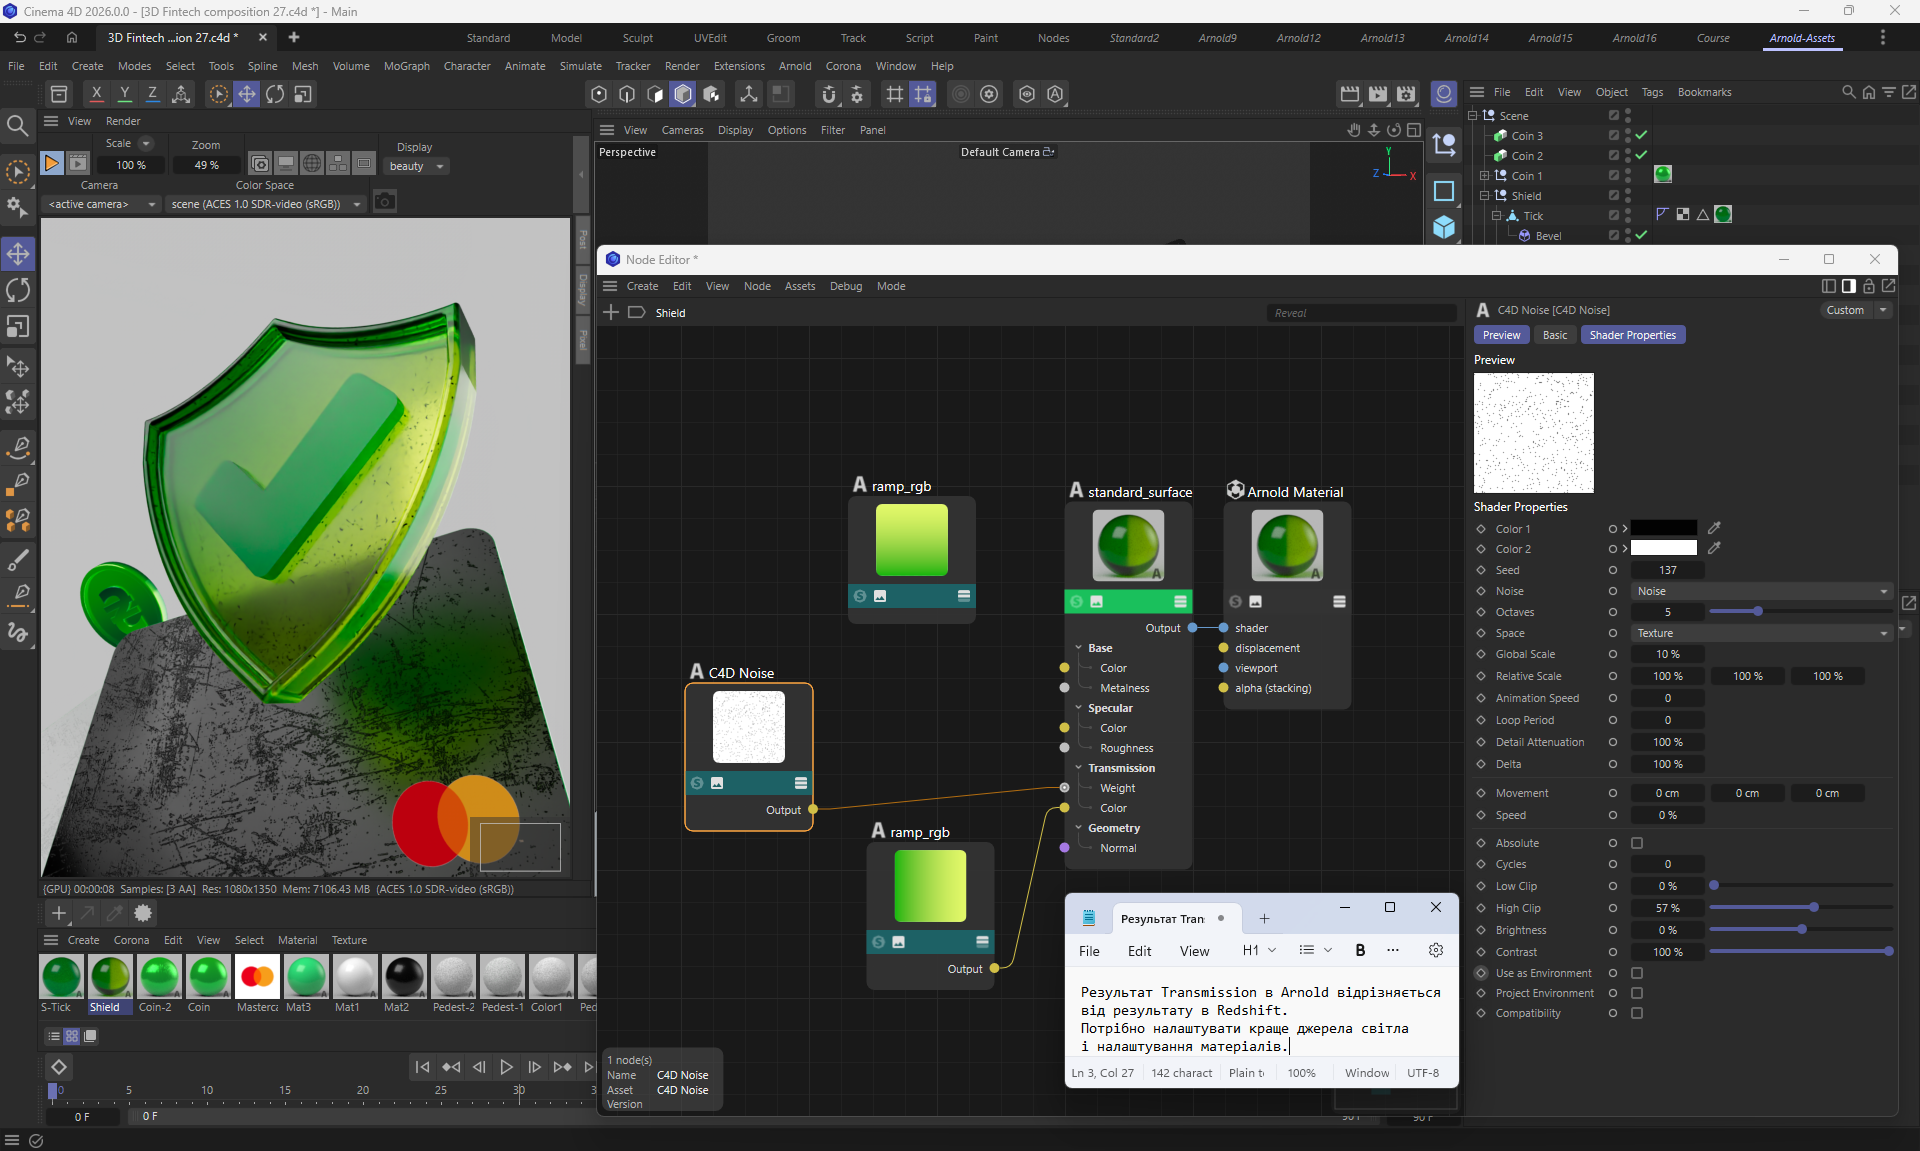
Task: Click the Shader Properties tab button
Action: tap(1632, 335)
